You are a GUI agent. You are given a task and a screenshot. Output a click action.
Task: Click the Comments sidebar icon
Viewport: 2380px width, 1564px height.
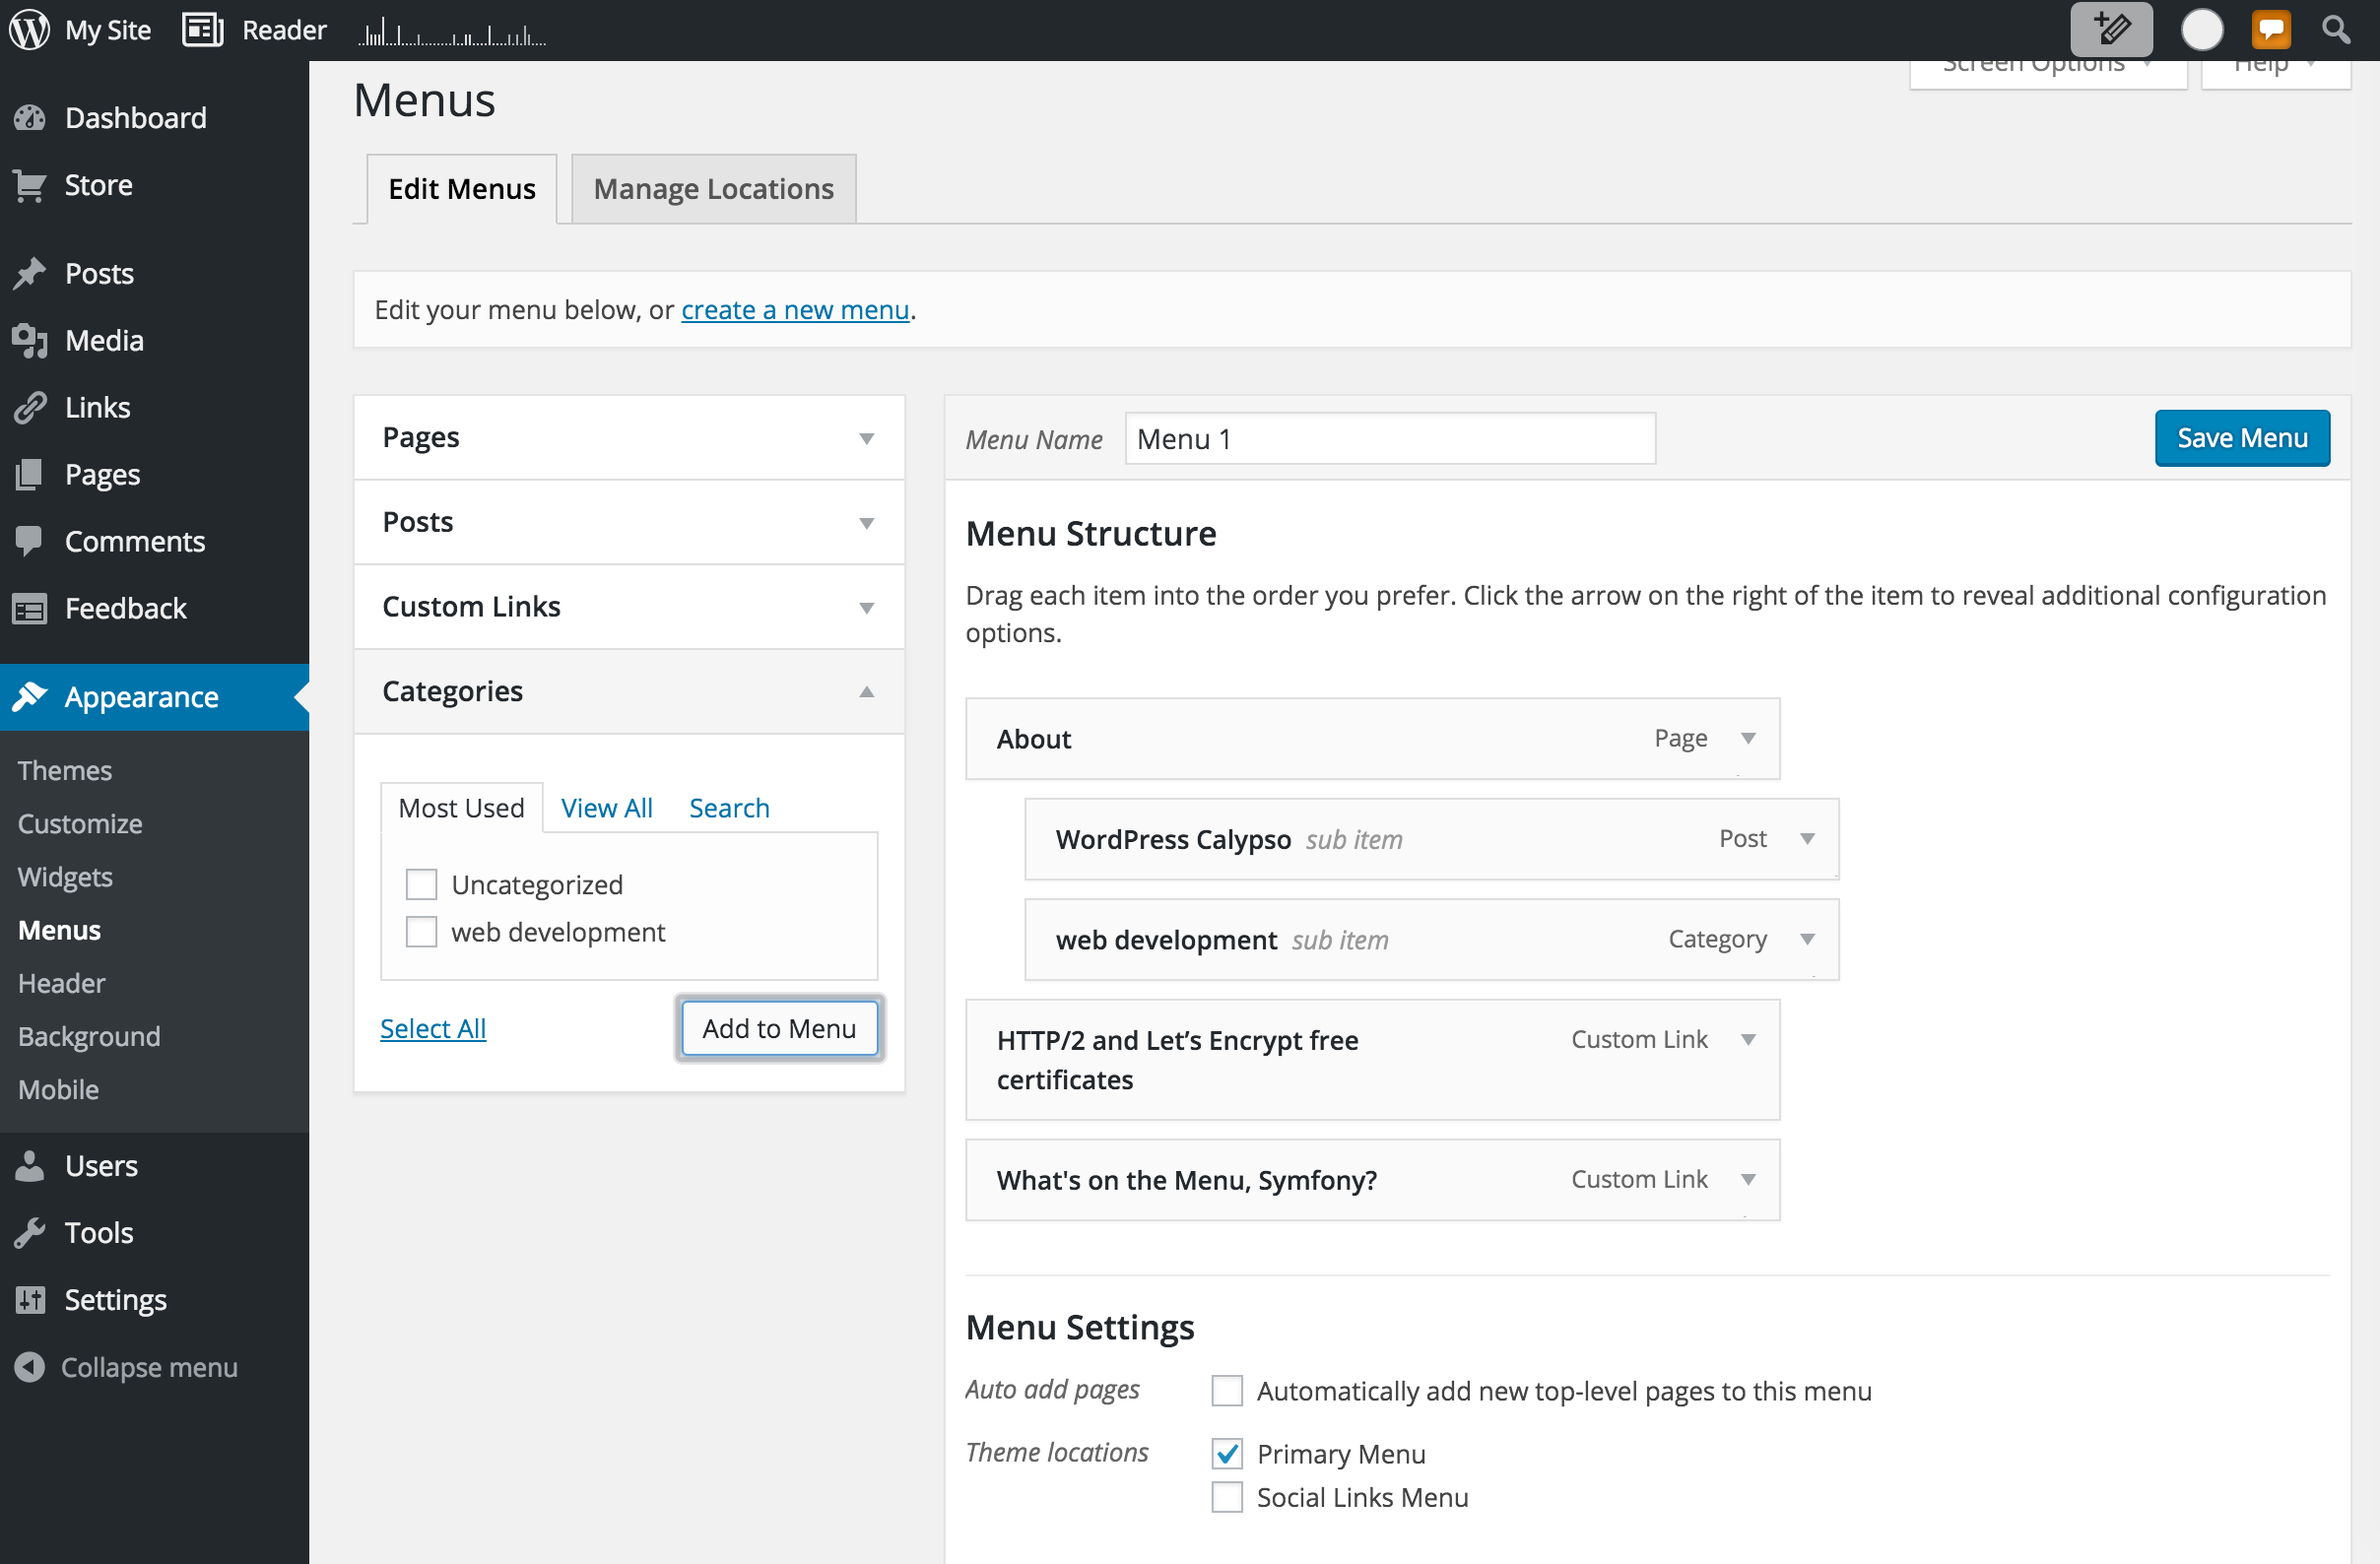tap(30, 541)
